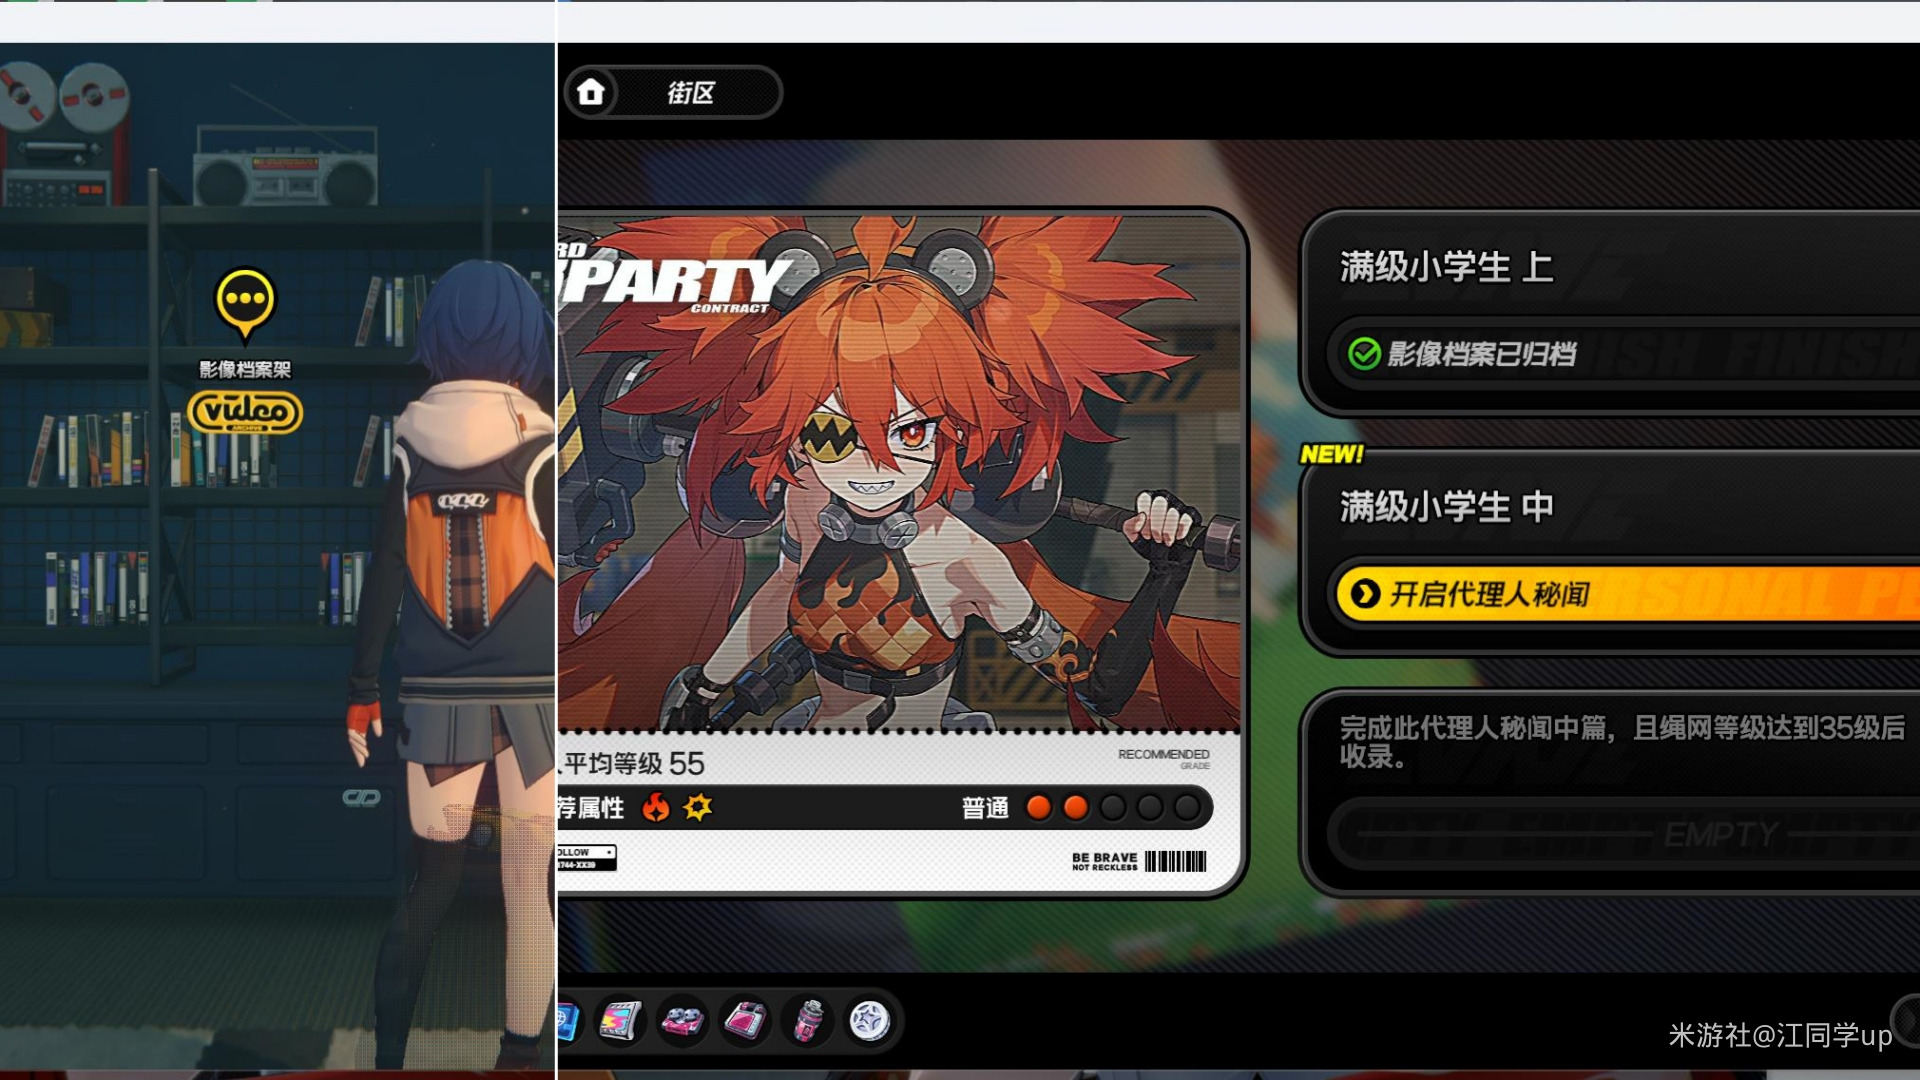Click the green archived checkmark status
The image size is (1920, 1080).
click(1364, 354)
